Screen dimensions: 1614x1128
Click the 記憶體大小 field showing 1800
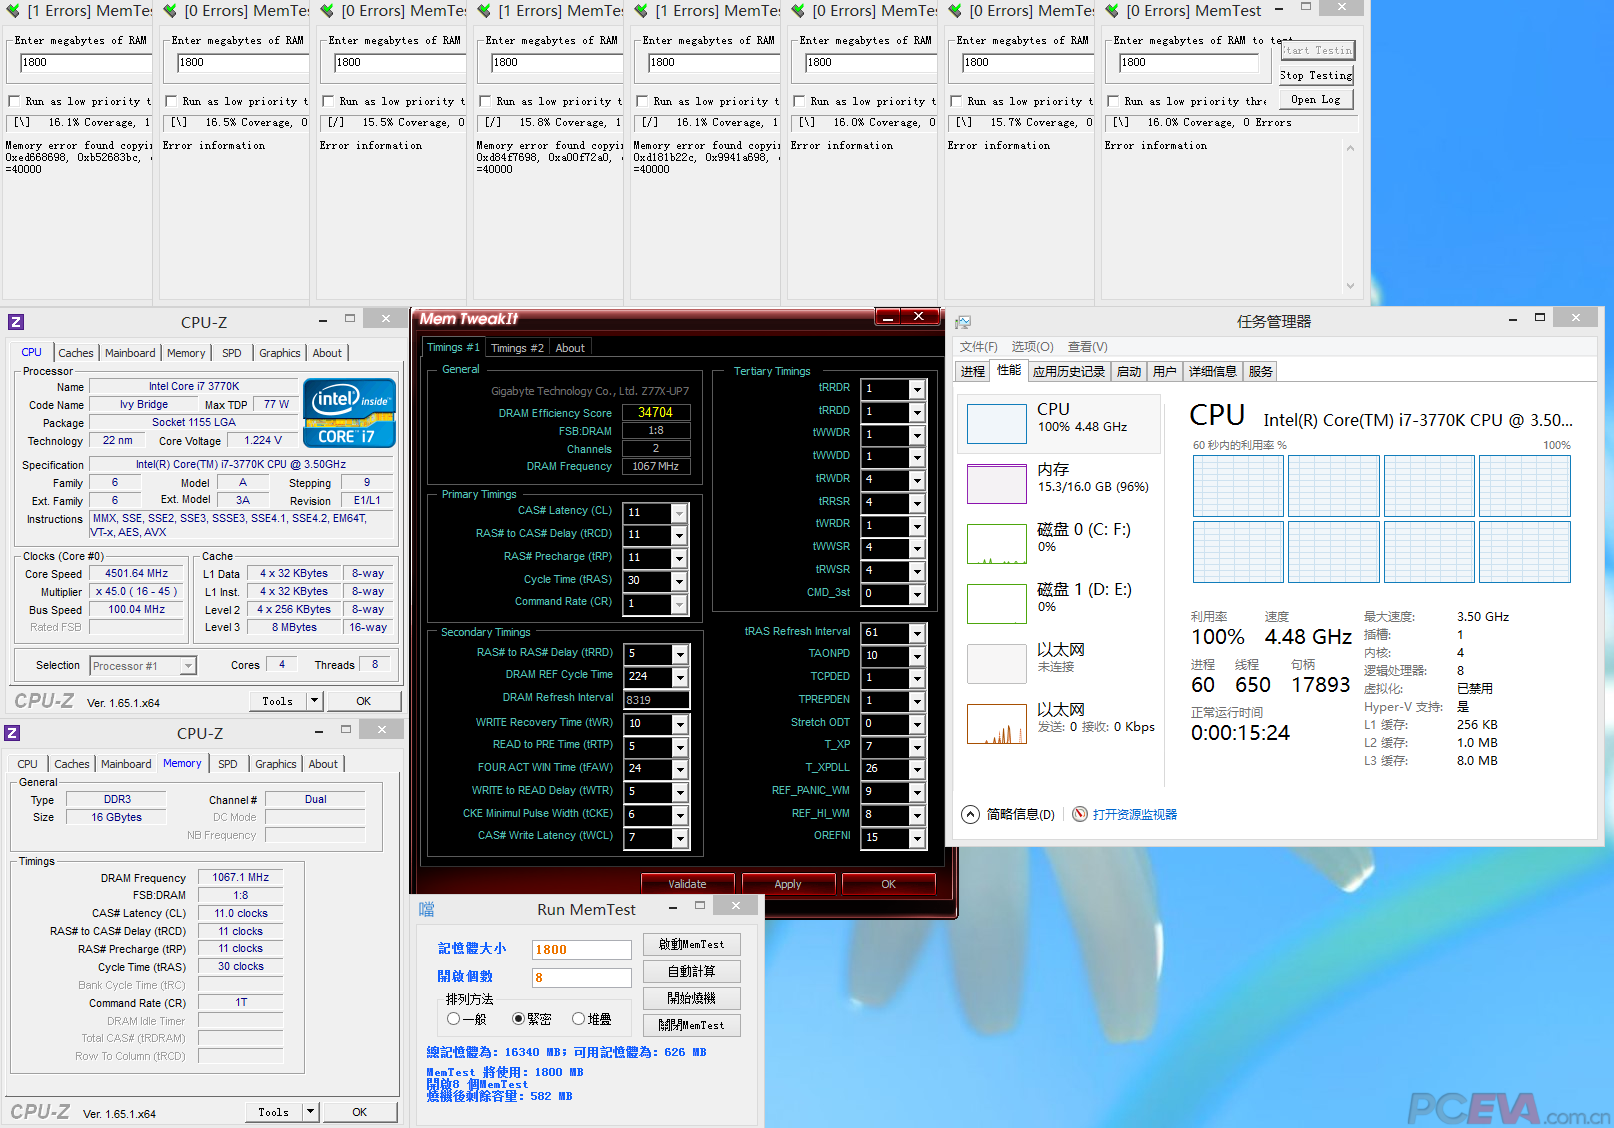pyautogui.click(x=581, y=950)
